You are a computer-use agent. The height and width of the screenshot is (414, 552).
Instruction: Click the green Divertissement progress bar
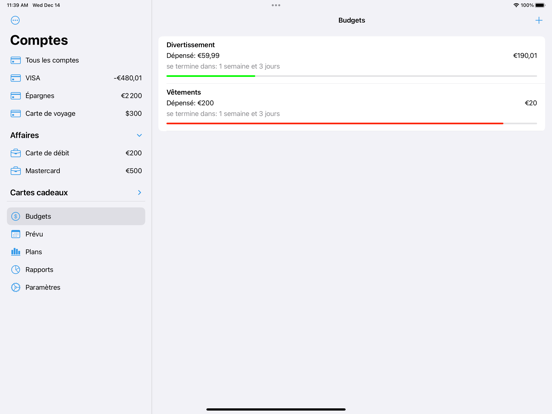(x=211, y=76)
